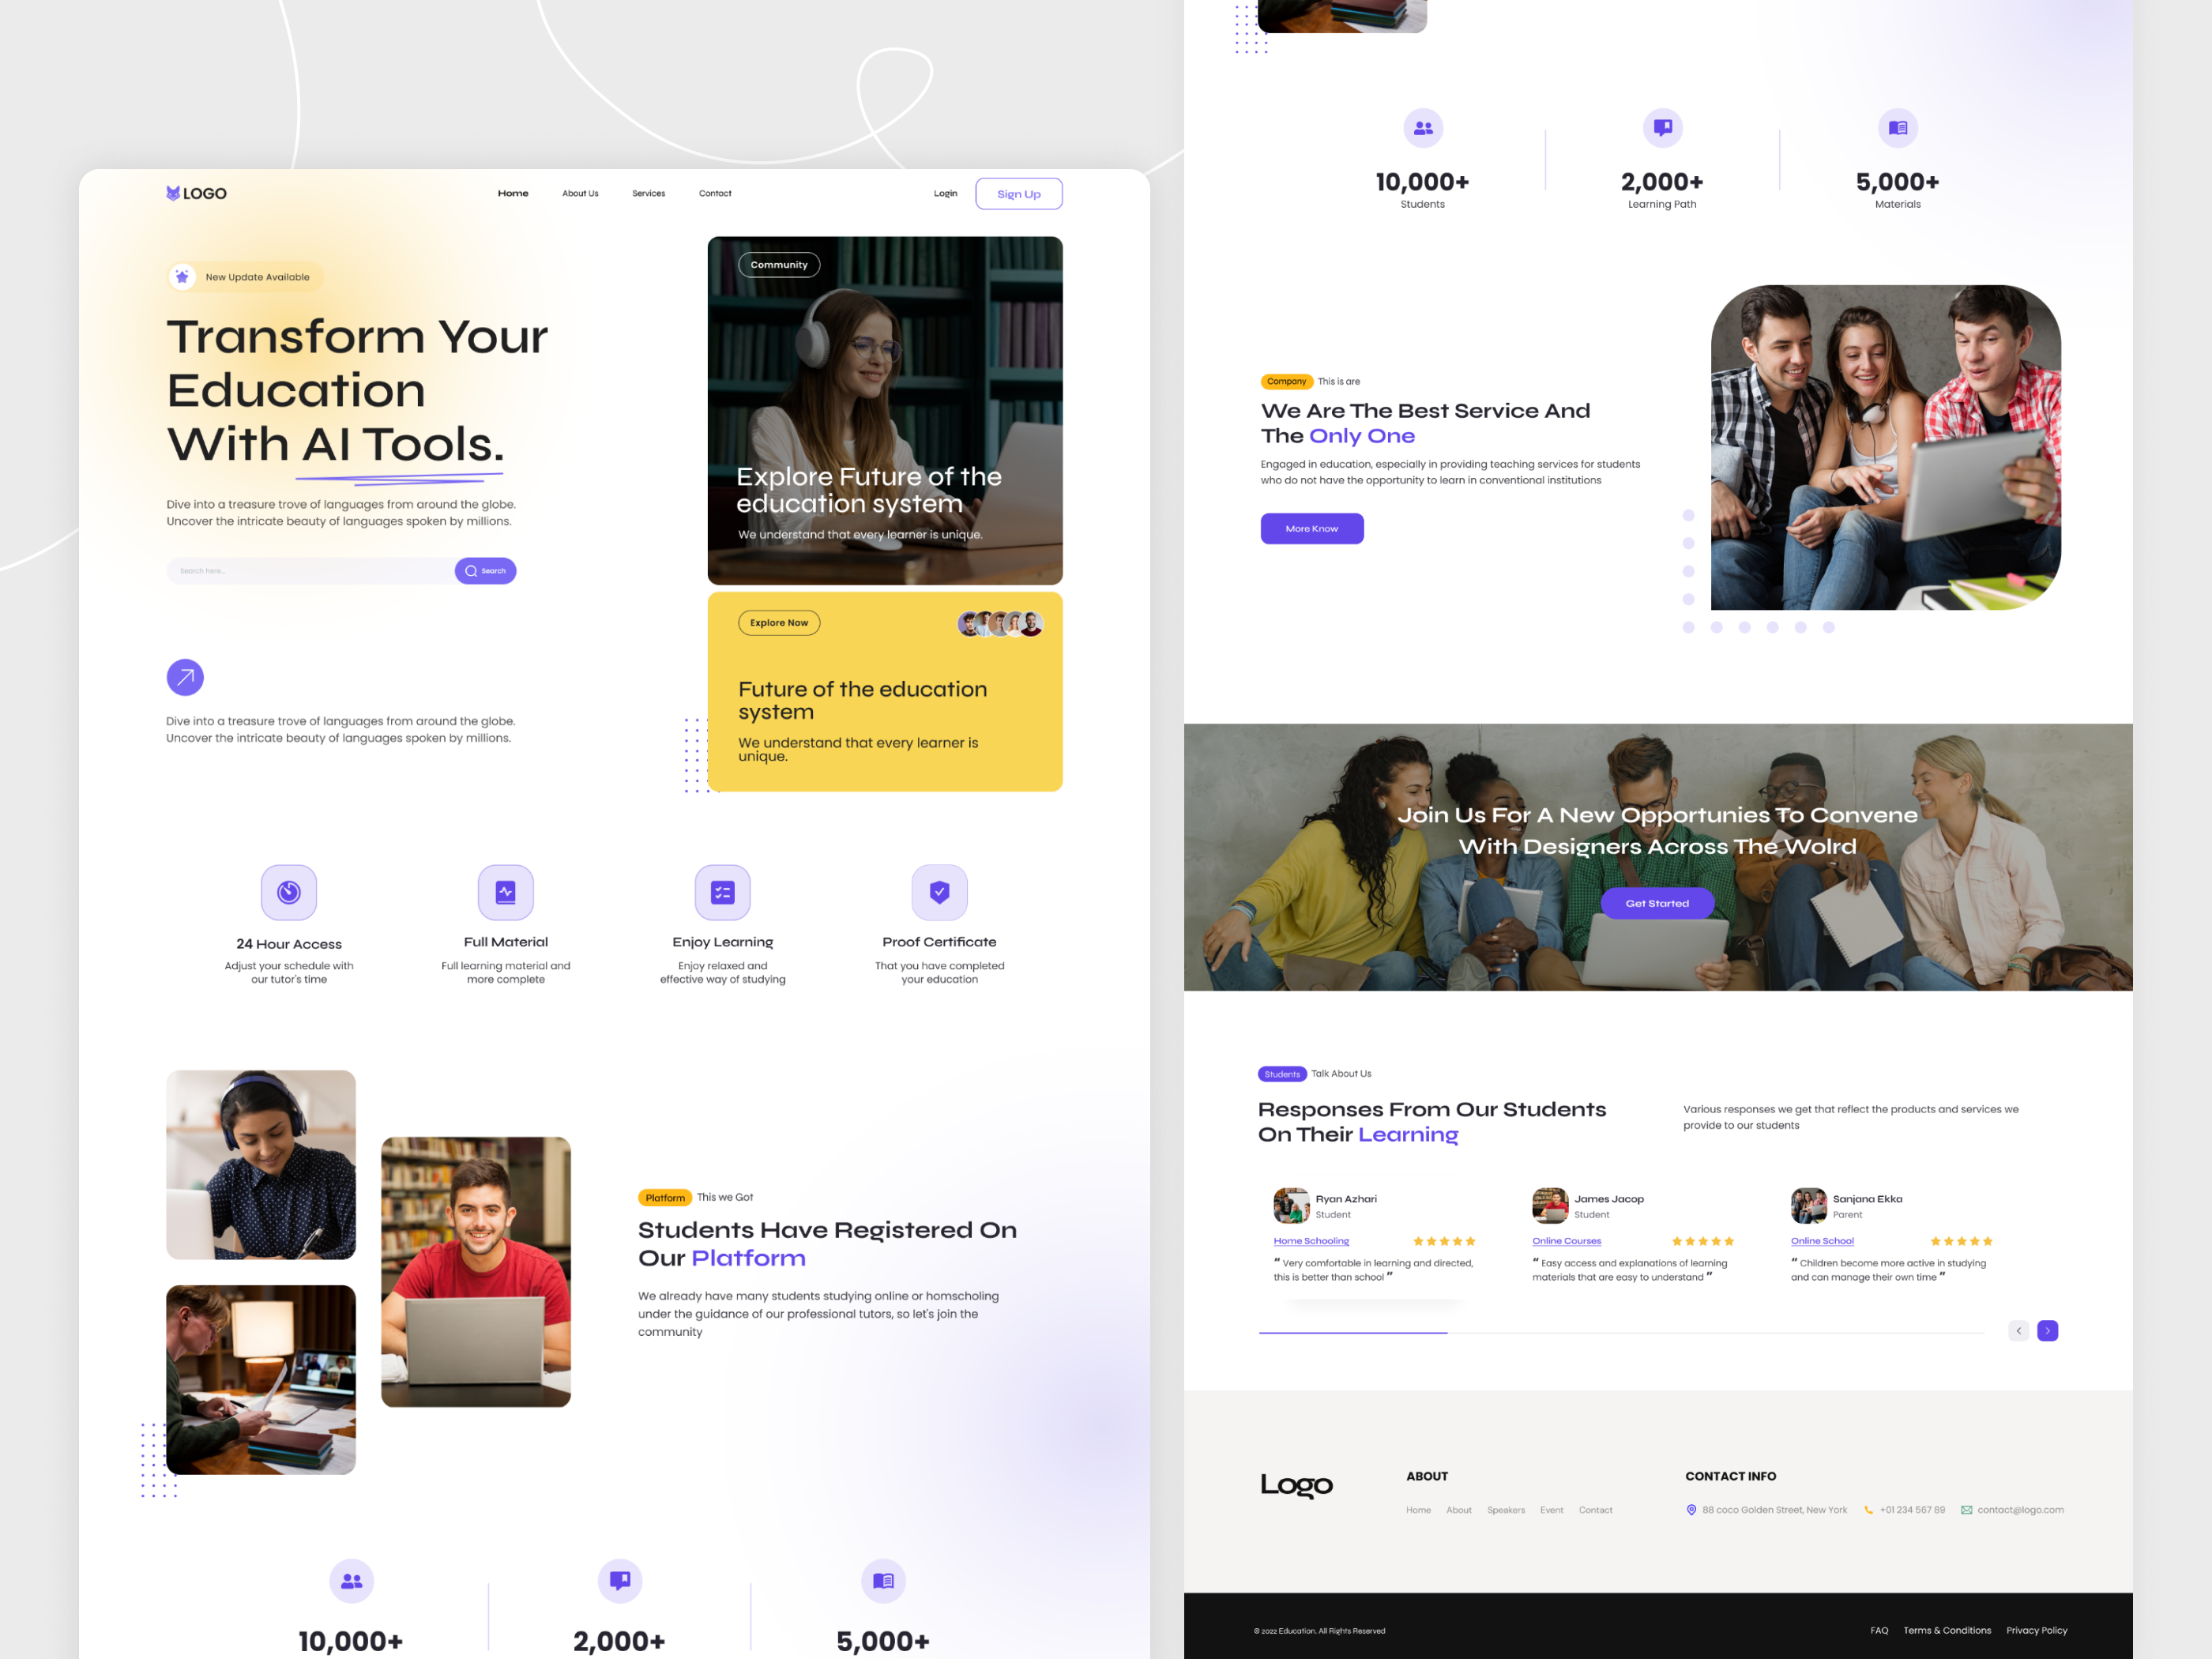This screenshot has height=1659, width=2212.
Task: Click the Sign Up button
Action: 1019,193
